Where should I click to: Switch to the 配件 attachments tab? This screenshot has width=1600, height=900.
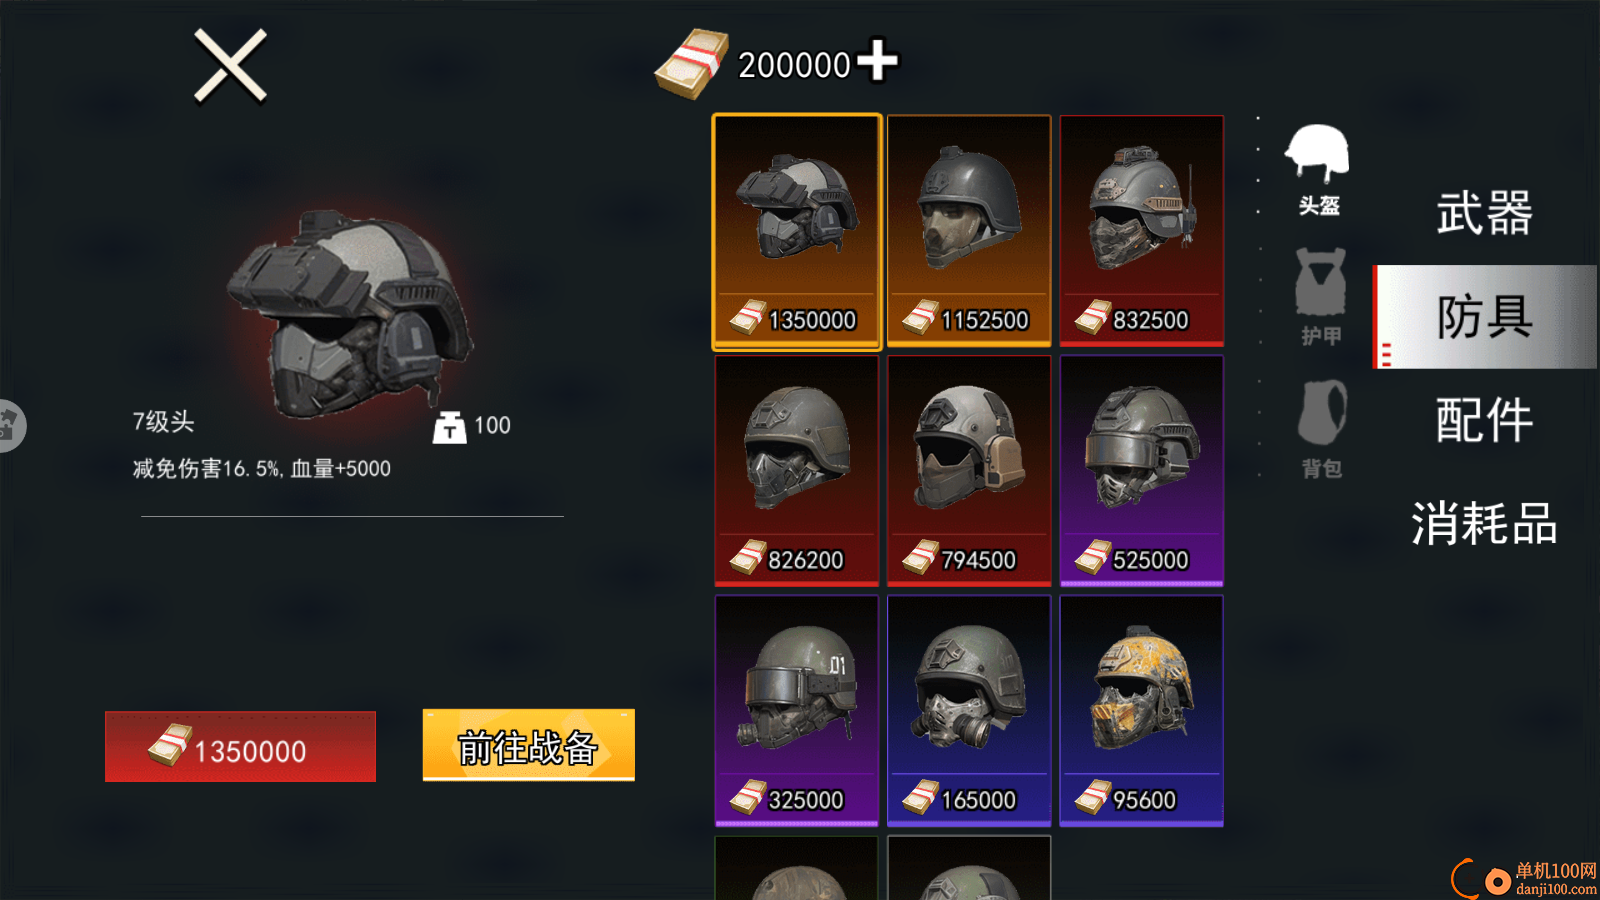tap(1485, 420)
